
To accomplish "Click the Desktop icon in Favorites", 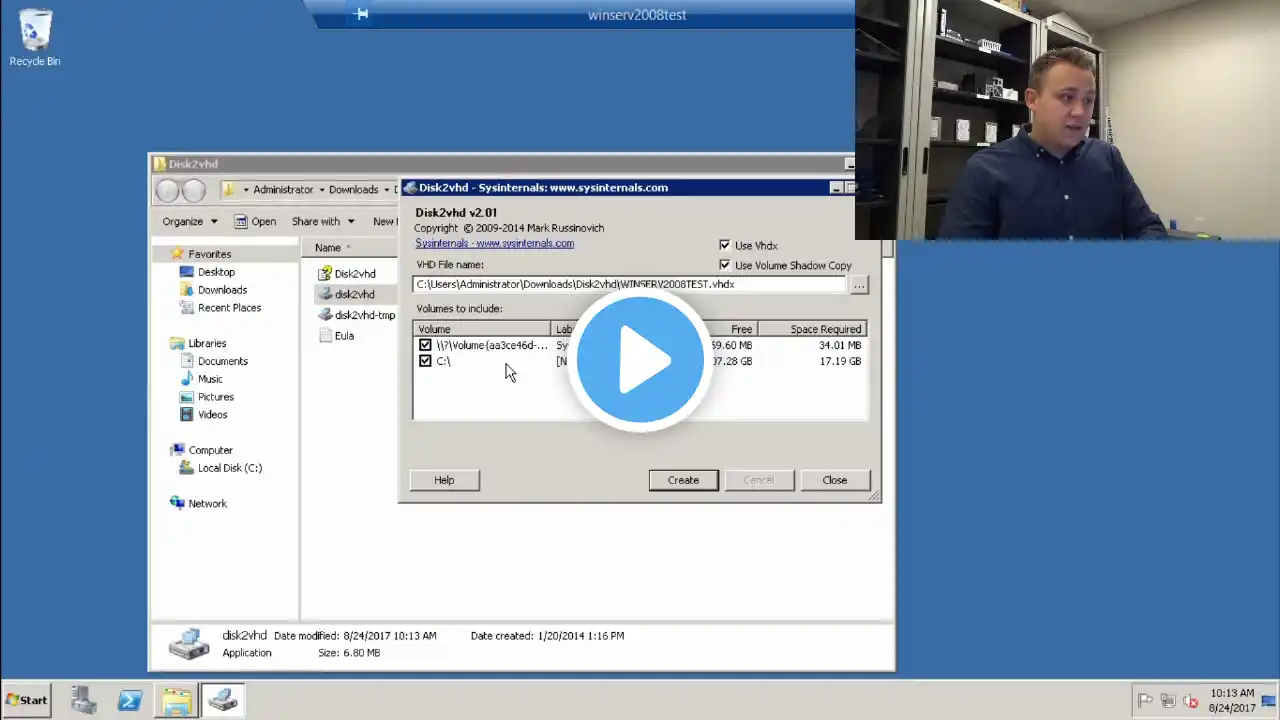I will 186,272.
